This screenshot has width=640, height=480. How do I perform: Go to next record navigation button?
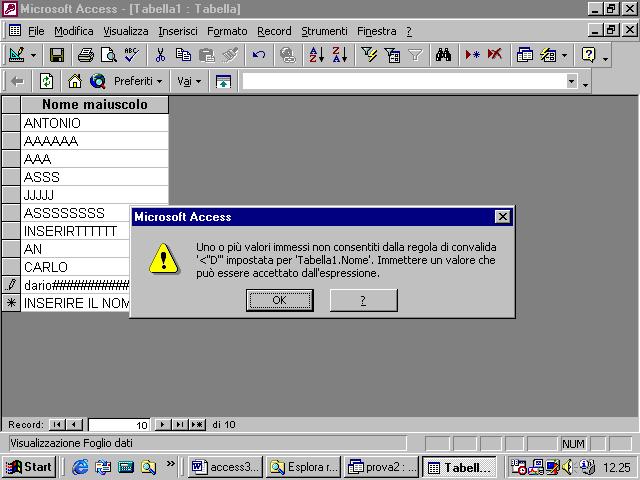162,424
